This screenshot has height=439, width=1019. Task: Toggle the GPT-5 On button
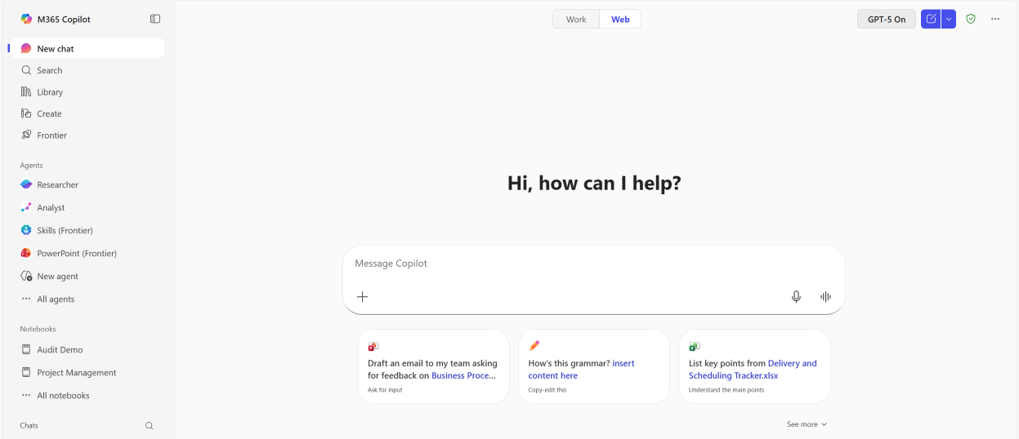pos(886,19)
